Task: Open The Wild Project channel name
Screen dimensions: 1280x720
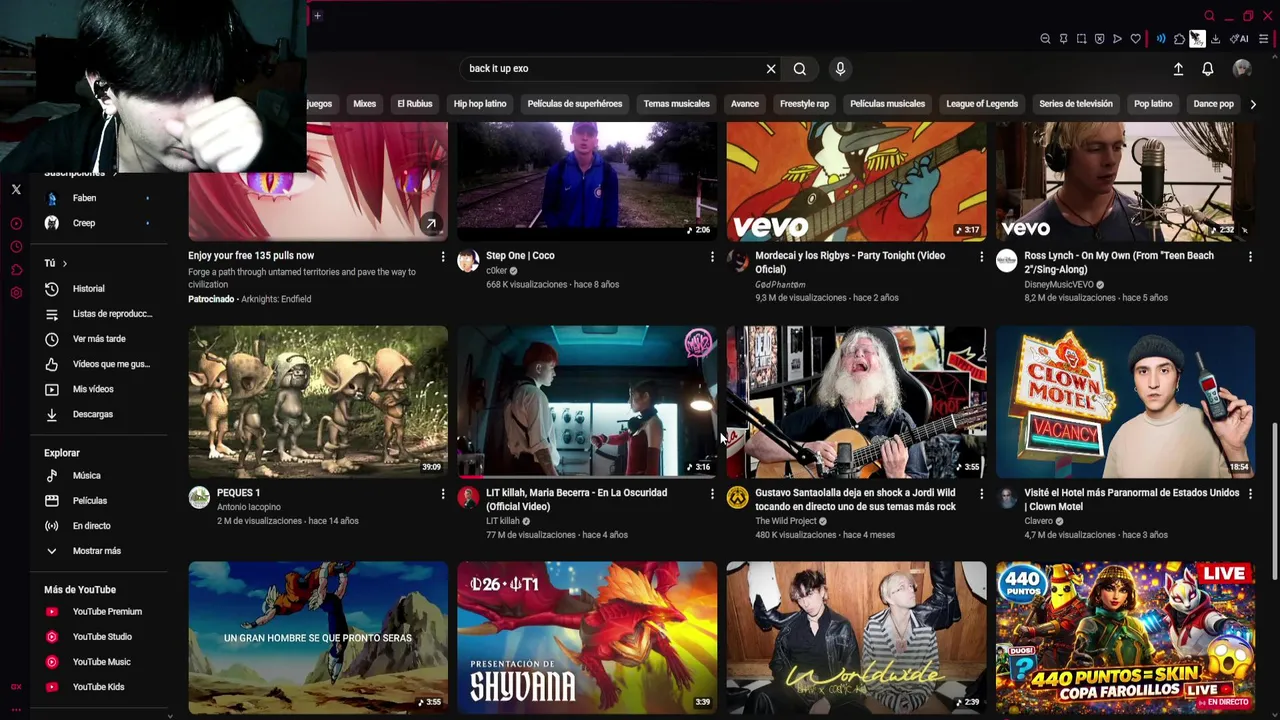Action: pos(785,521)
